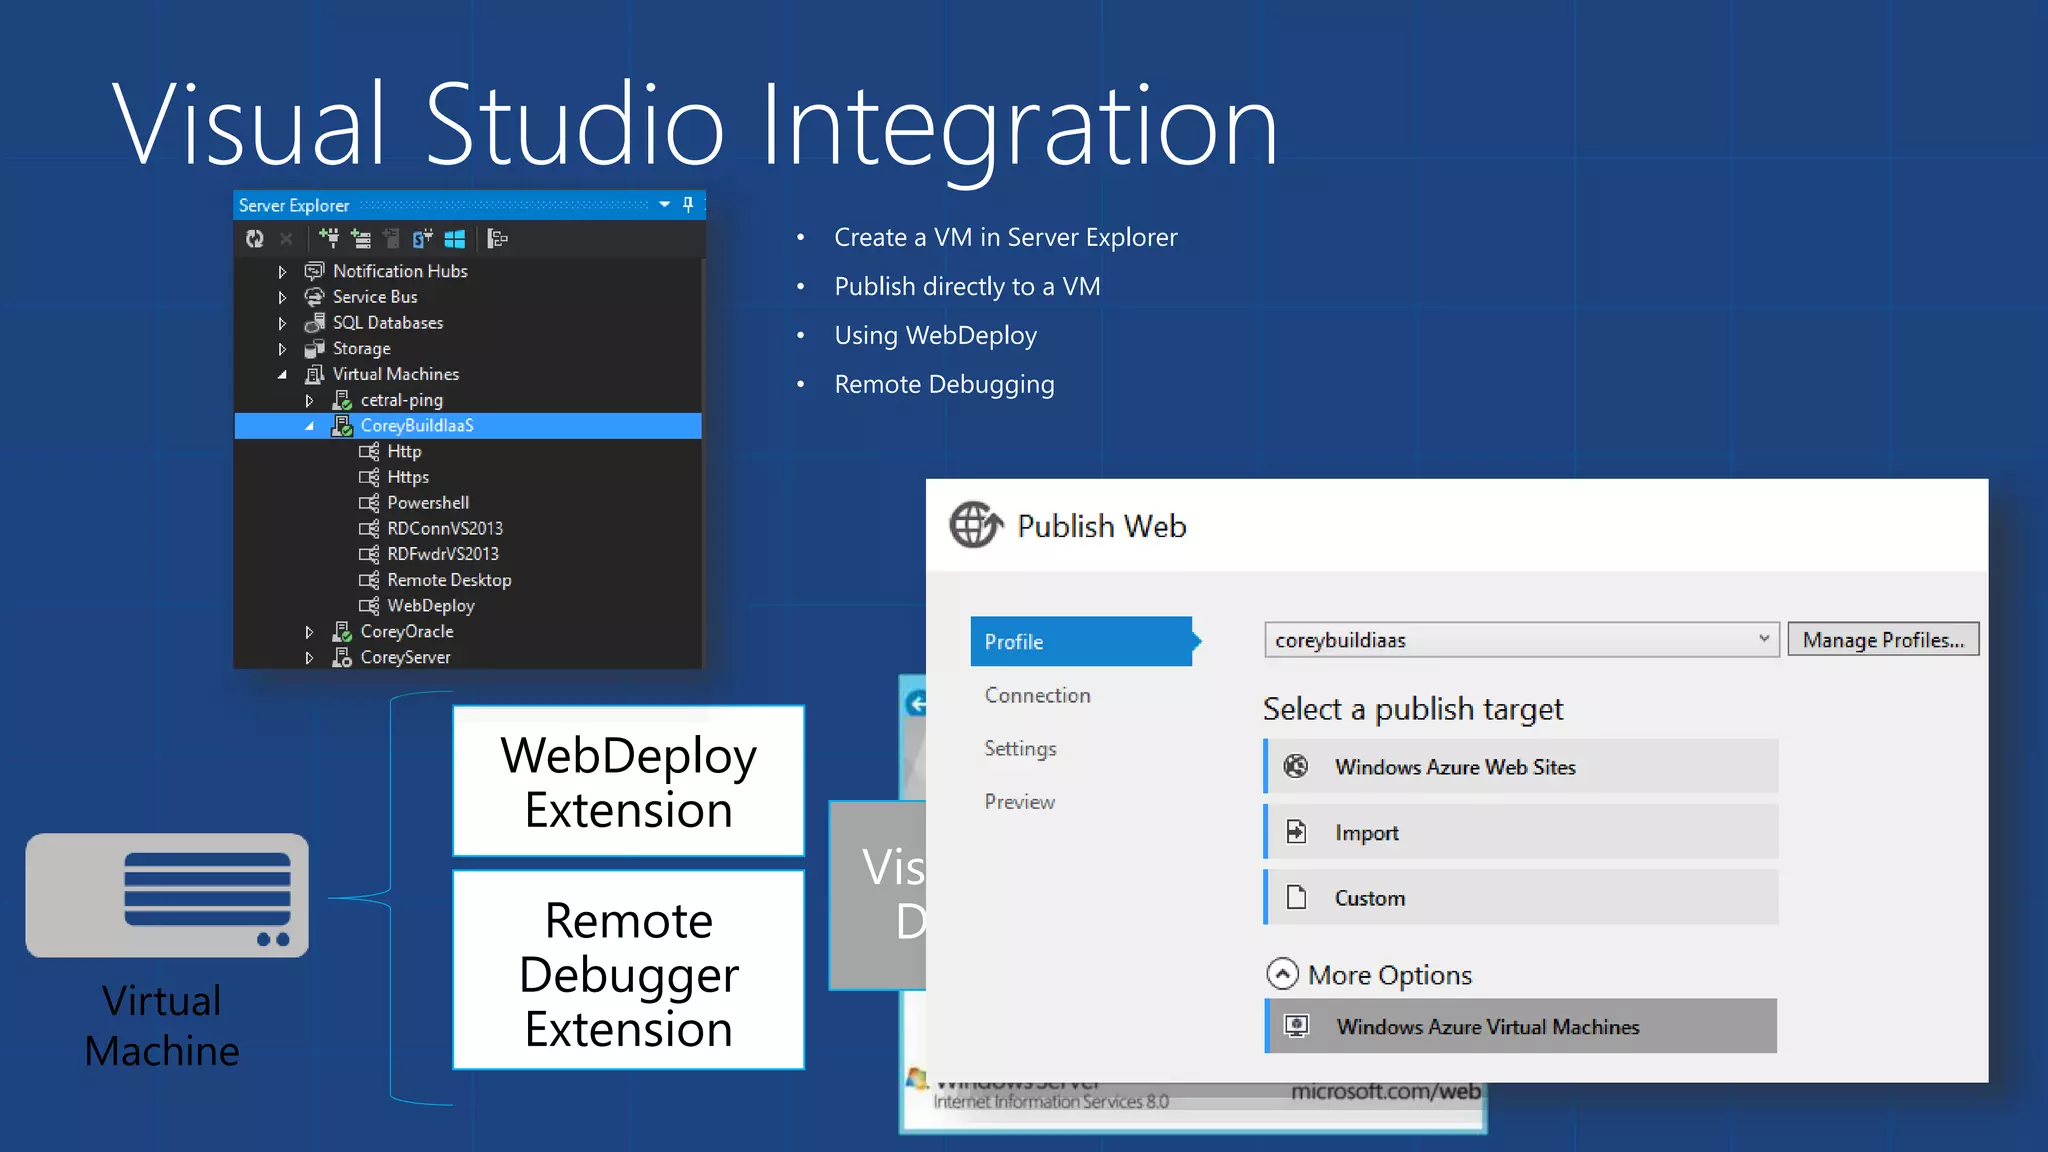Click the Remote Debugger Extension box
The width and height of the screenshot is (2048, 1152).
pyautogui.click(x=629, y=971)
